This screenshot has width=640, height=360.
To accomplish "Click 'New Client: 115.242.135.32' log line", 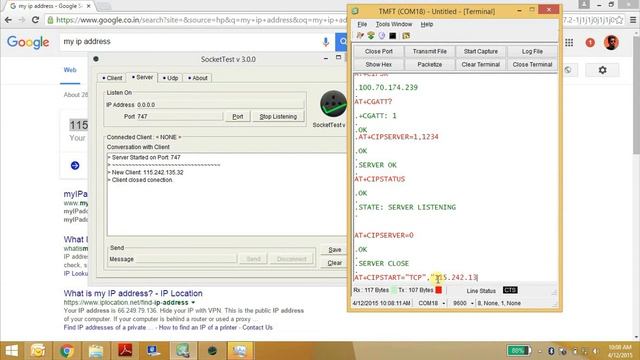I will coord(146,173).
